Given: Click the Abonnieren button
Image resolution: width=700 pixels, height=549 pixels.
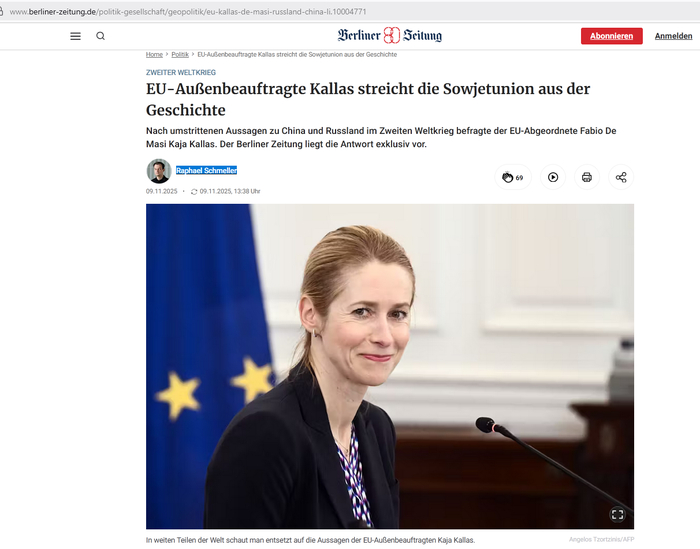Looking at the screenshot, I should click(612, 36).
